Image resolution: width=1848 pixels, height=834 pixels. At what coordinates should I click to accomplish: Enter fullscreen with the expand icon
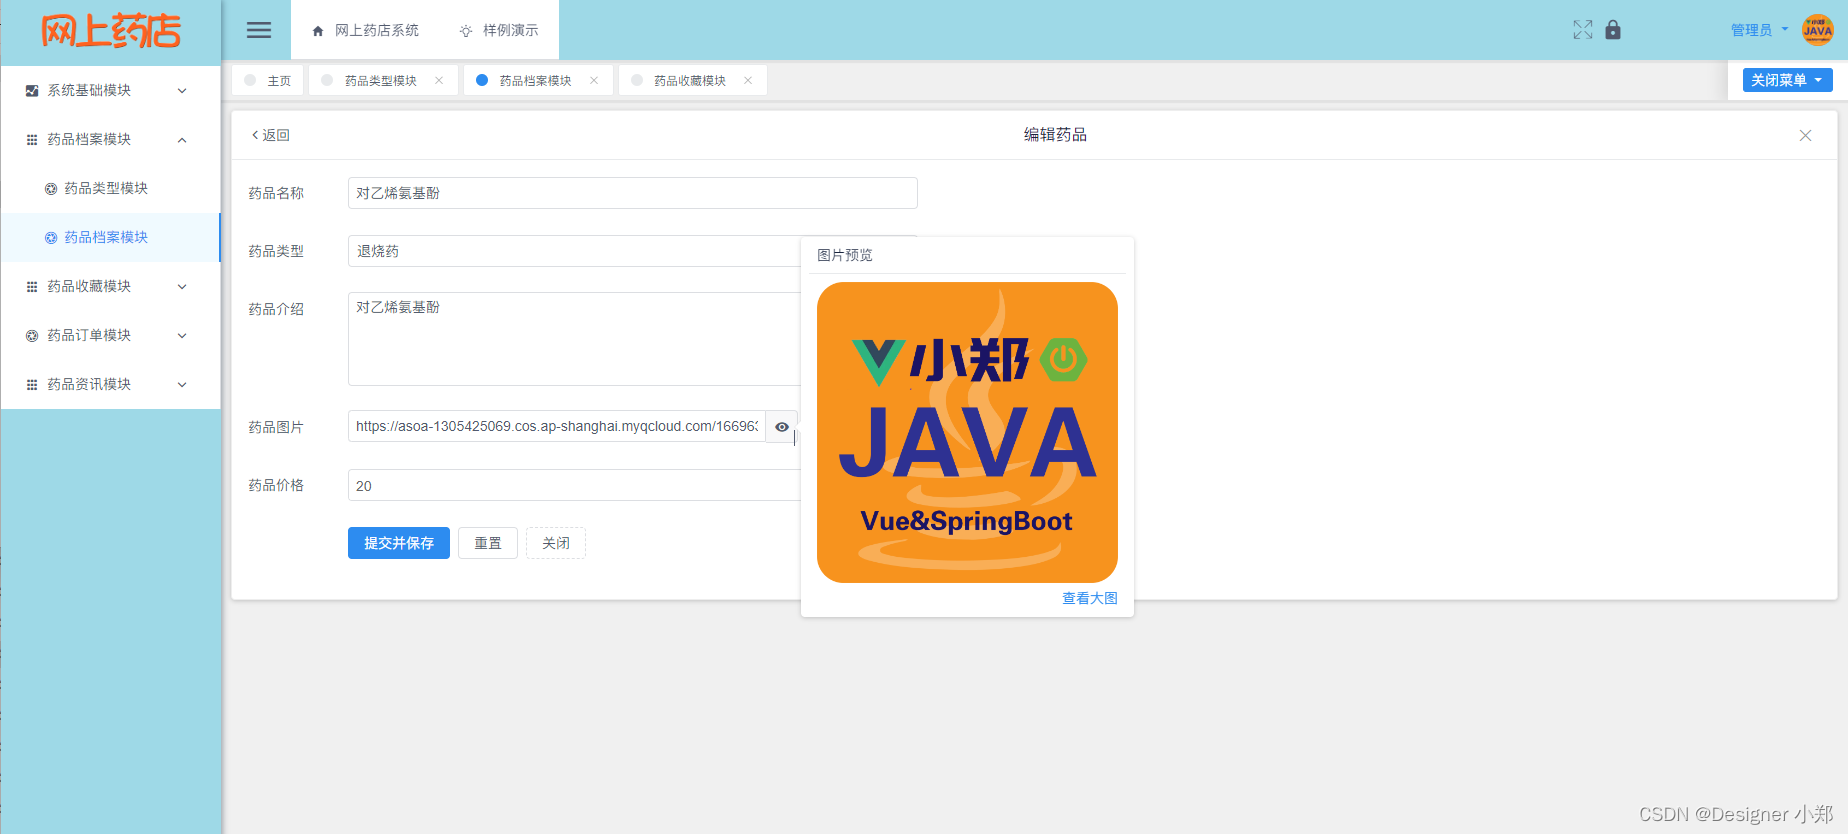coord(1583,30)
